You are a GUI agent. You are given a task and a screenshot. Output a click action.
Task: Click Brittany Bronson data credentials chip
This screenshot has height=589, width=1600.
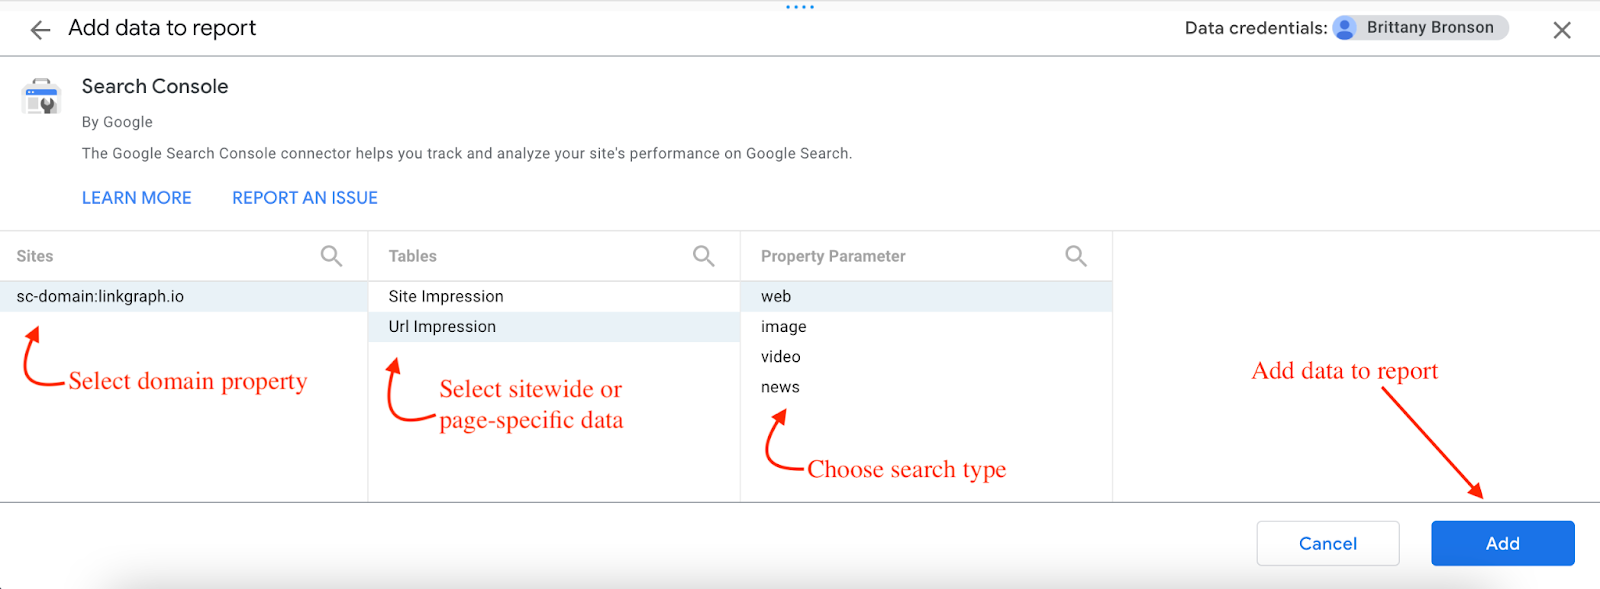(1429, 28)
